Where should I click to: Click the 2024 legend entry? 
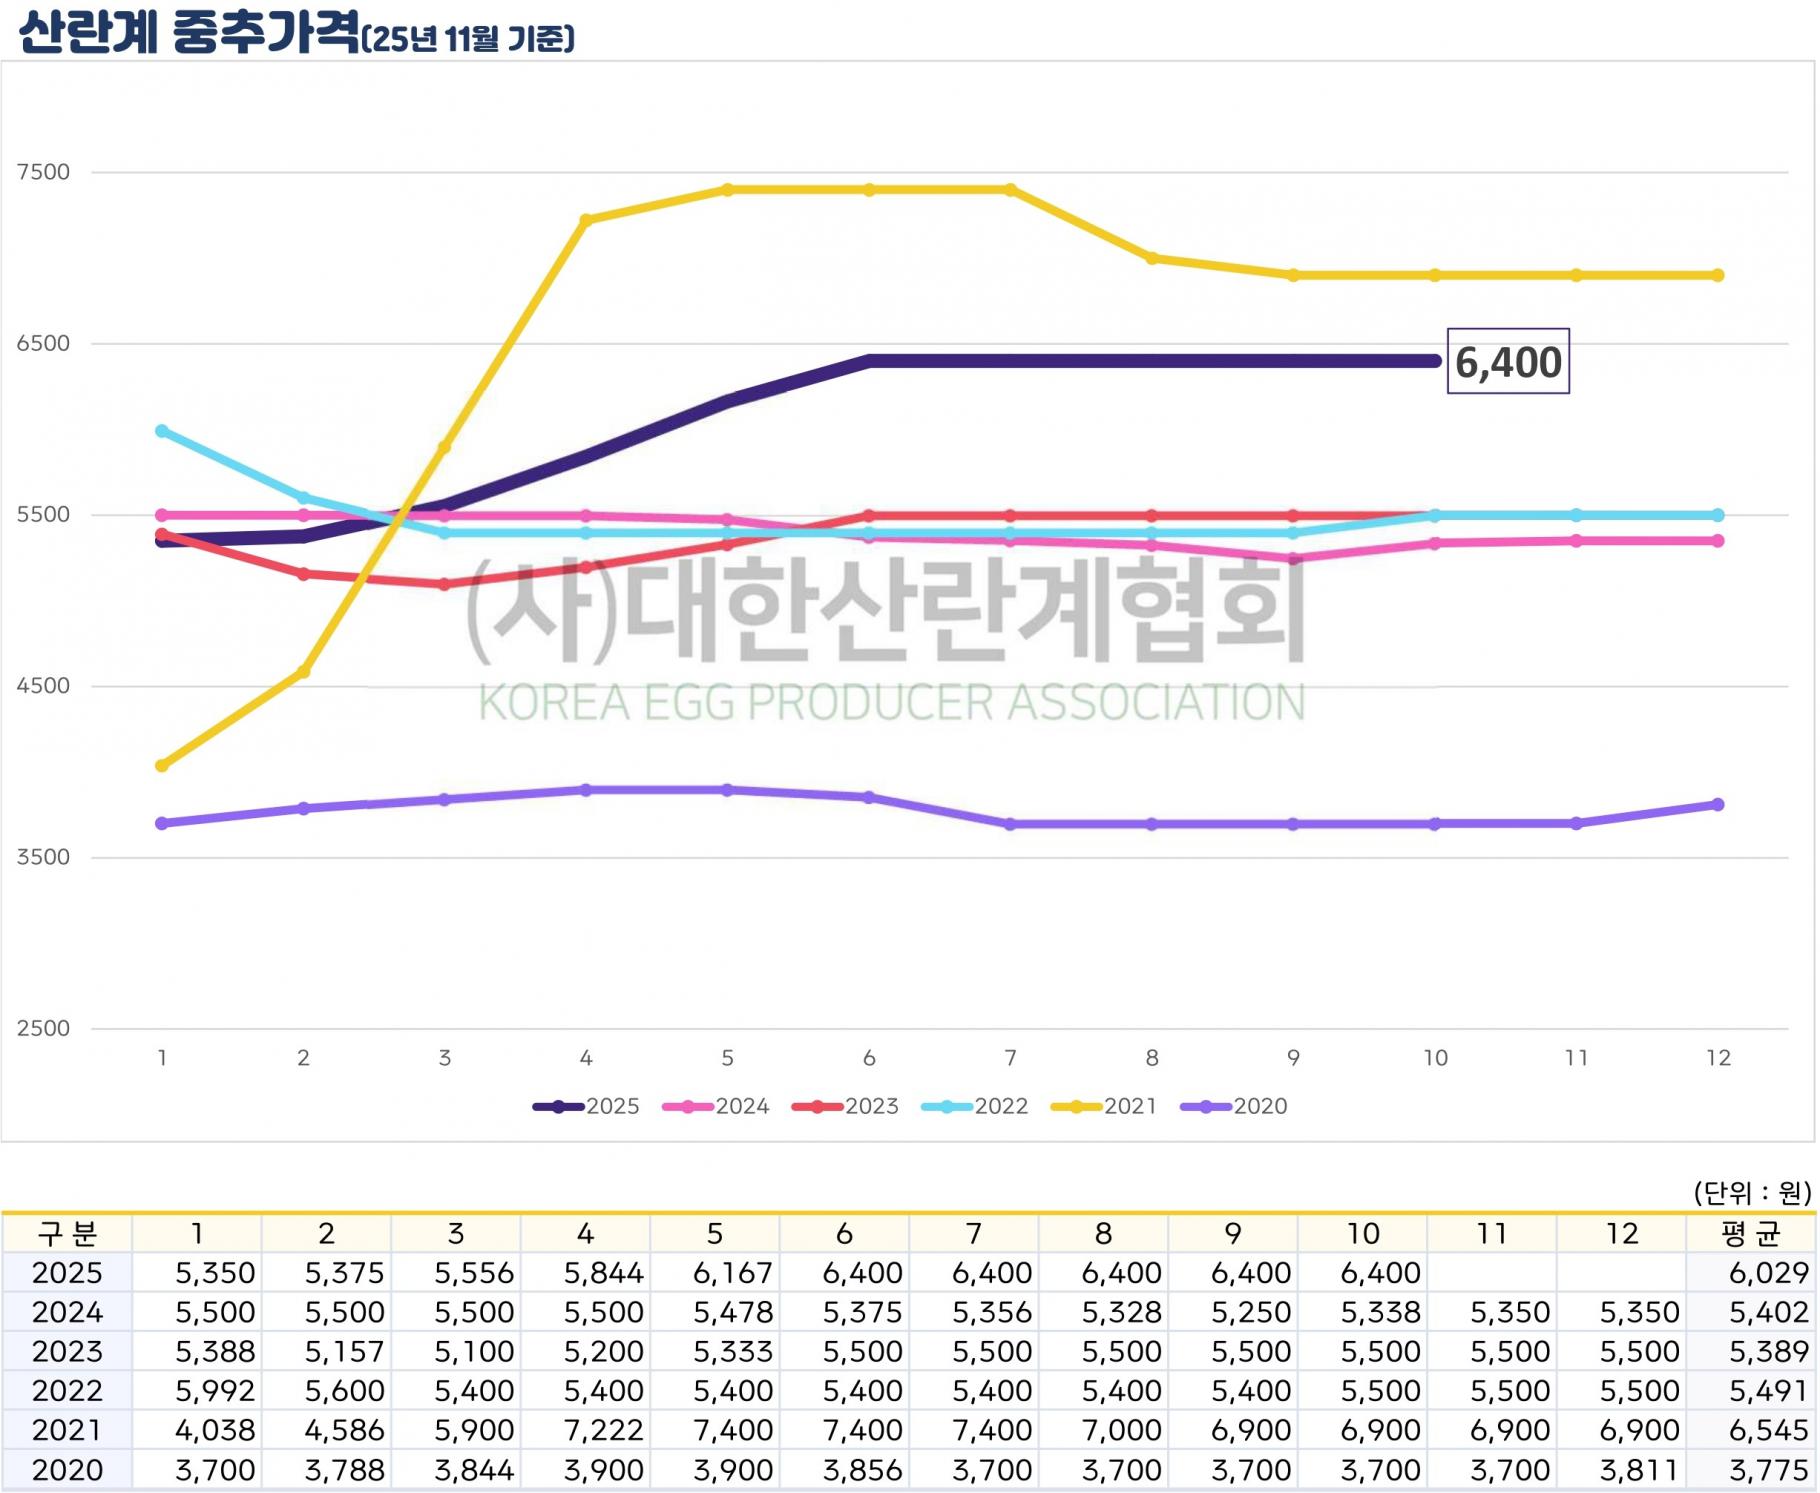click(716, 1106)
